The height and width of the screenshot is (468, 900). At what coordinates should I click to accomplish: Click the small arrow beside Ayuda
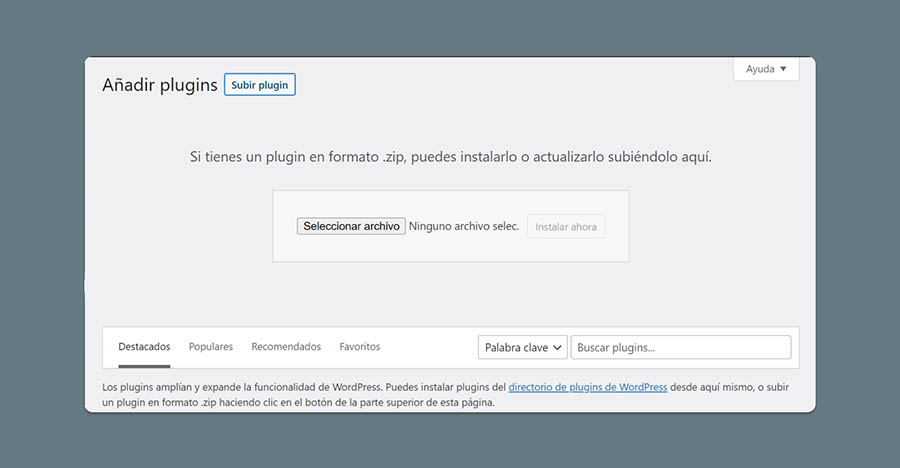point(783,69)
